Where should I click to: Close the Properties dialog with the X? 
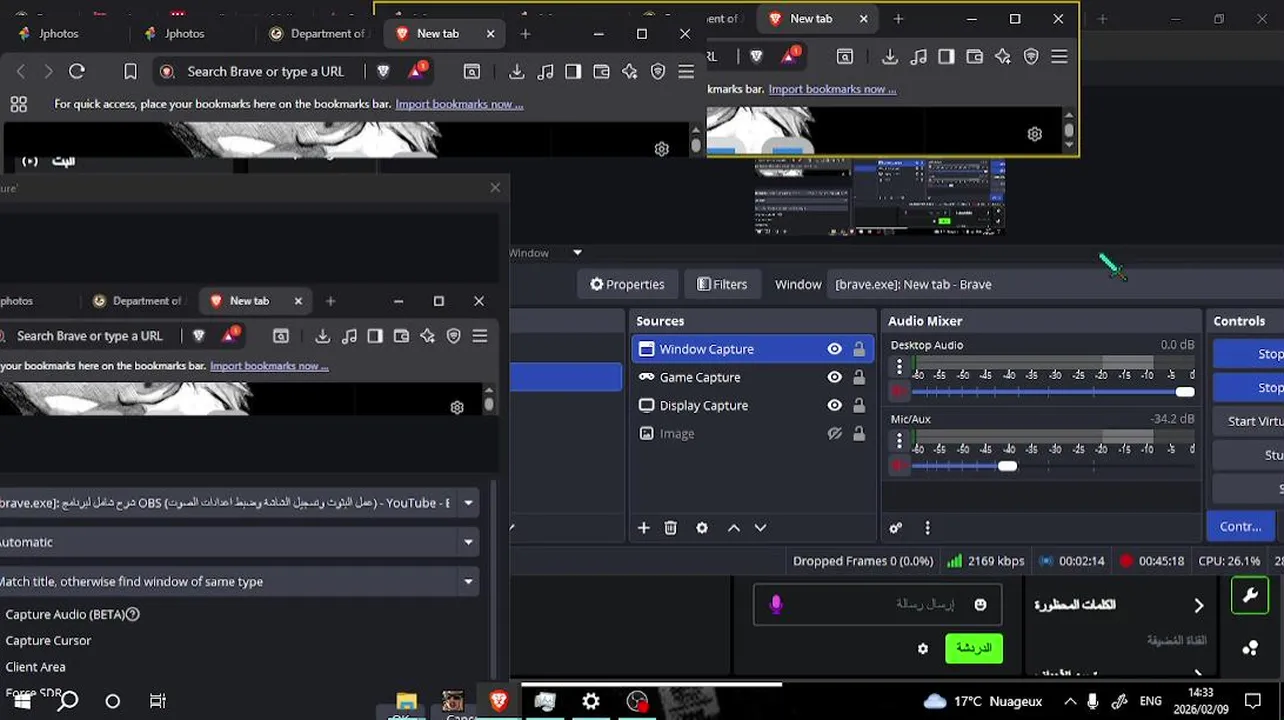point(495,187)
